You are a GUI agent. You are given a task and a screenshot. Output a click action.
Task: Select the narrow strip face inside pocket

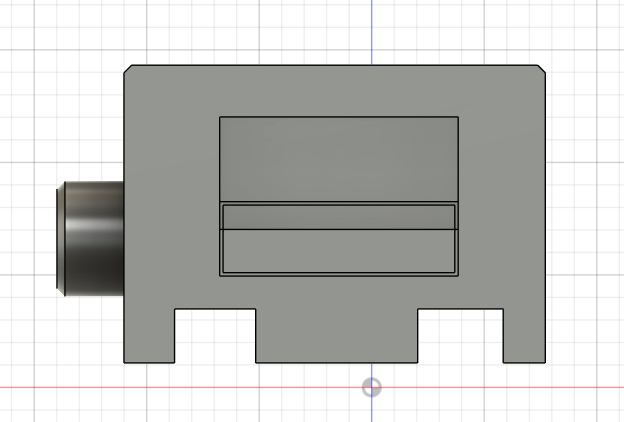pos(339,217)
